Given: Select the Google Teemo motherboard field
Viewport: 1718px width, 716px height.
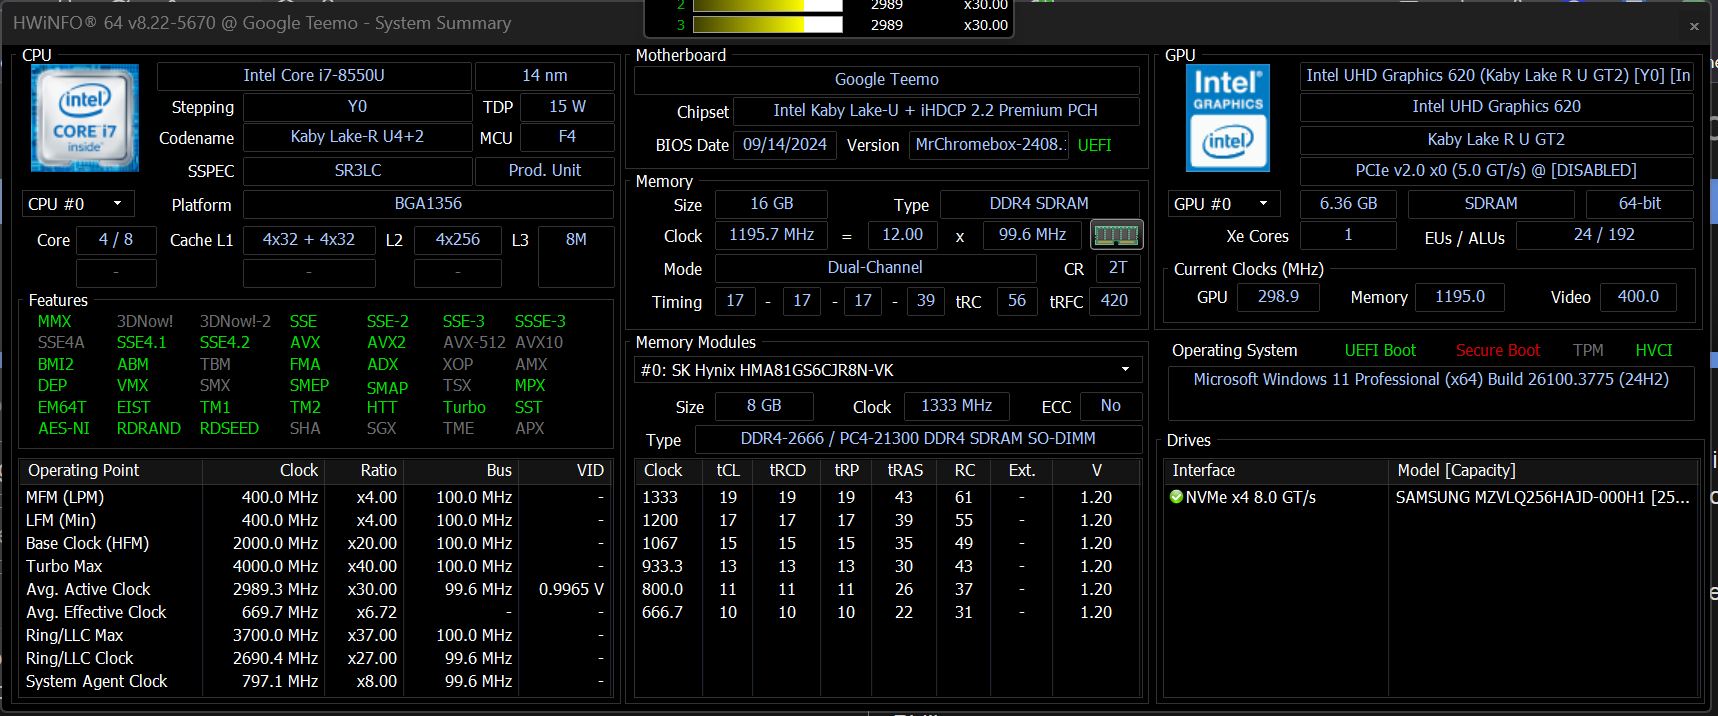Looking at the screenshot, I should point(887,79).
